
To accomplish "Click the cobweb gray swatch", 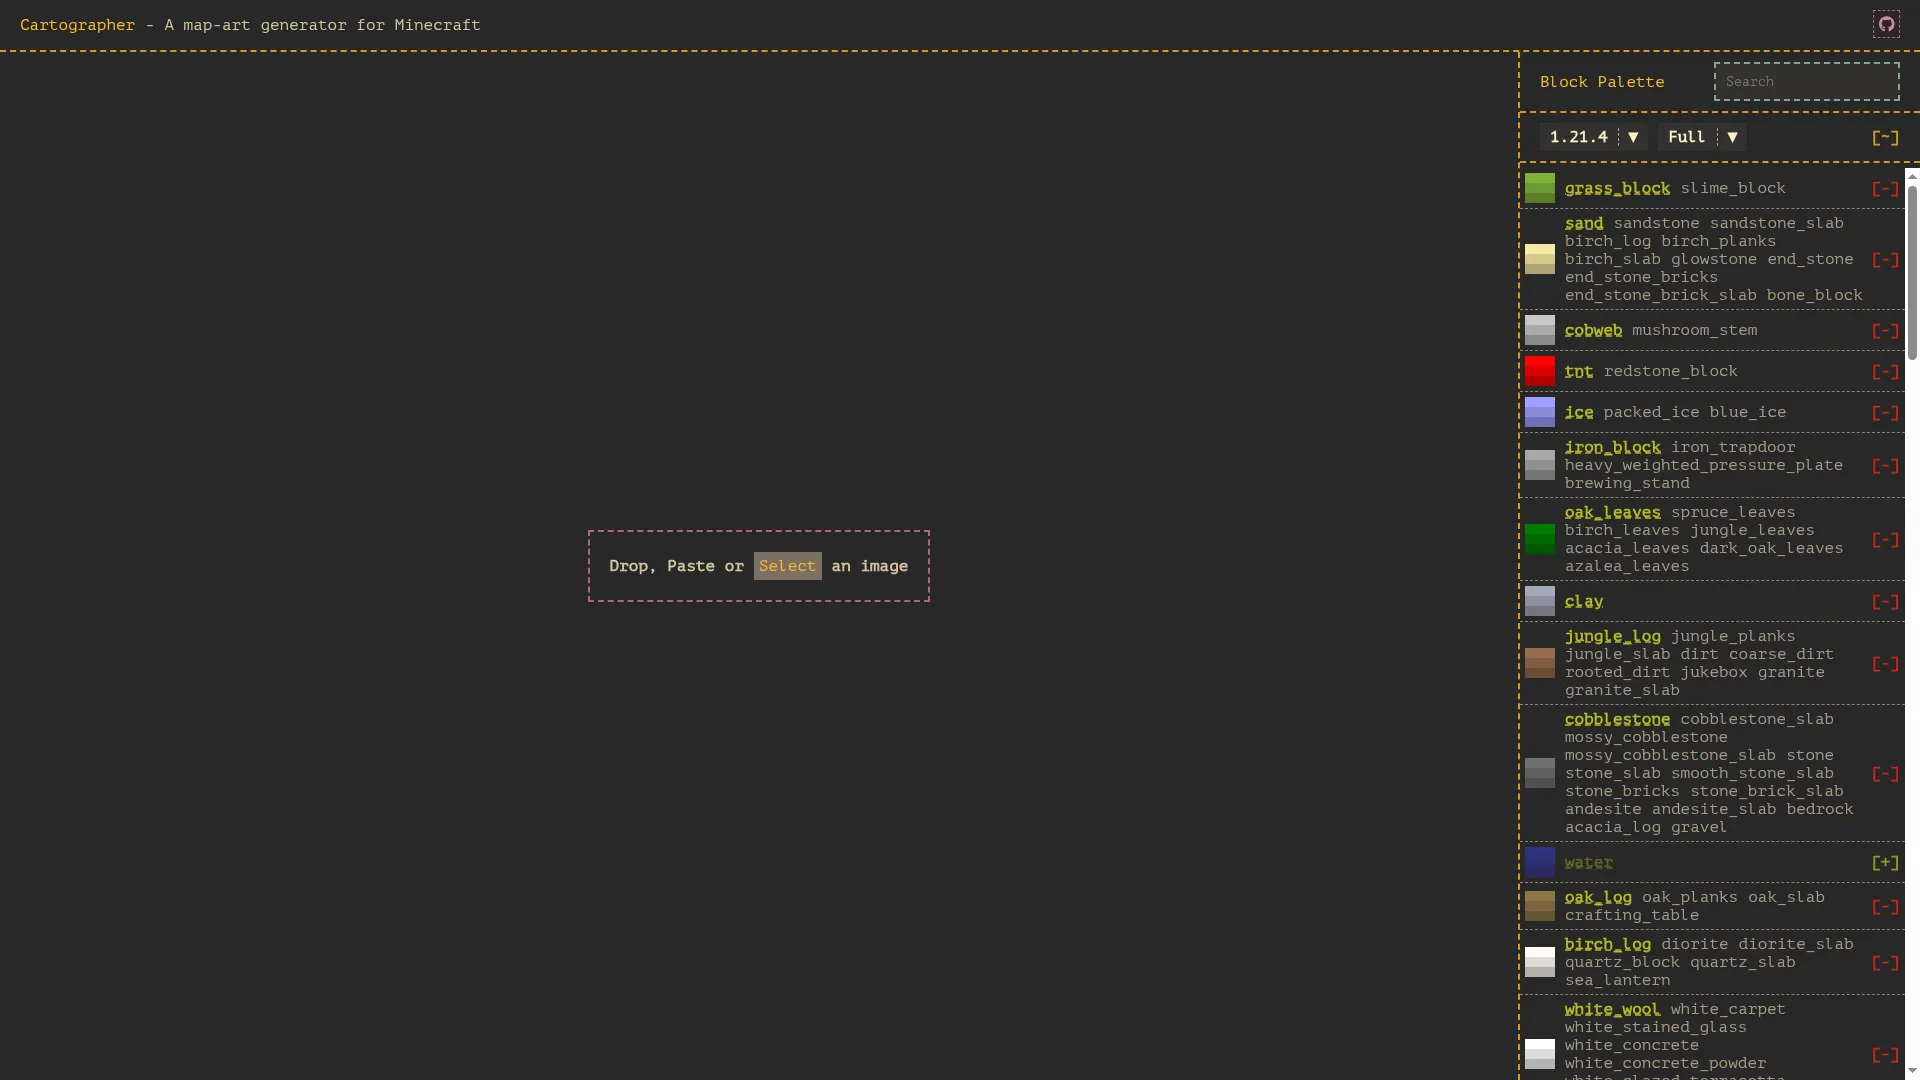I will 1540,330.
